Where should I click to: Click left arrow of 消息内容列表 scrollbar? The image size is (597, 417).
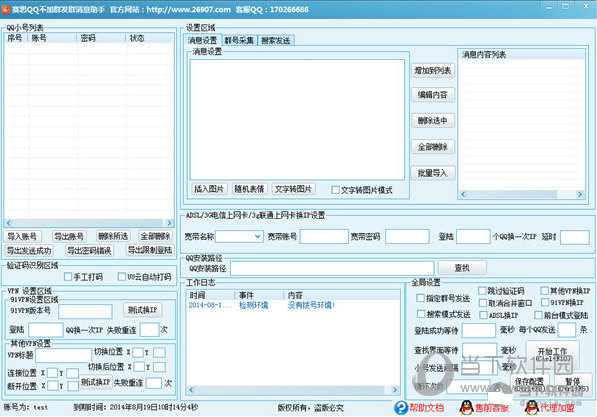463,194
